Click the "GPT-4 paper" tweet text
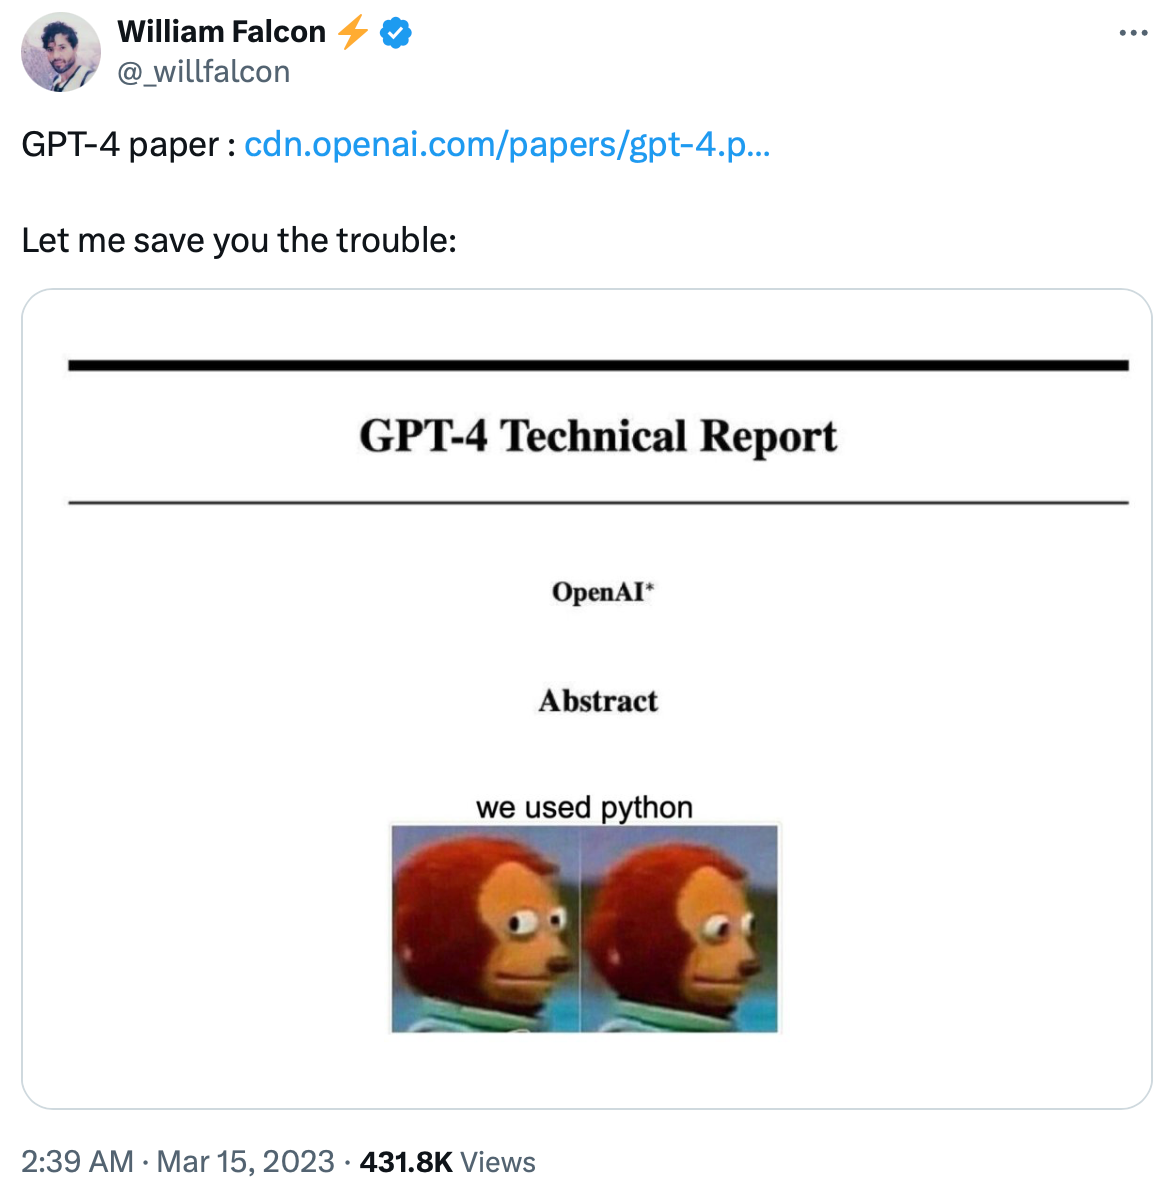1174x1188 pixels. pyautogui.click(x=120, y=145)
